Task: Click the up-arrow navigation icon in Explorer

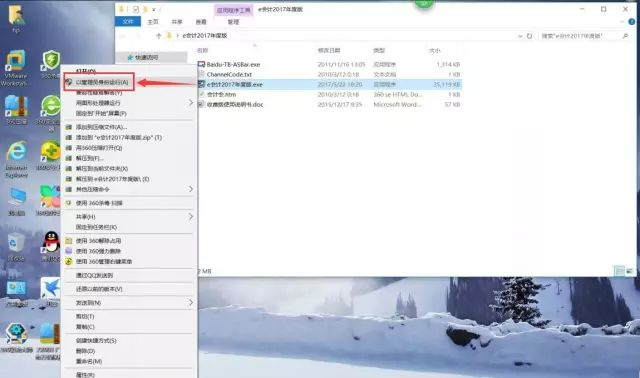Action: coord(159,36)
